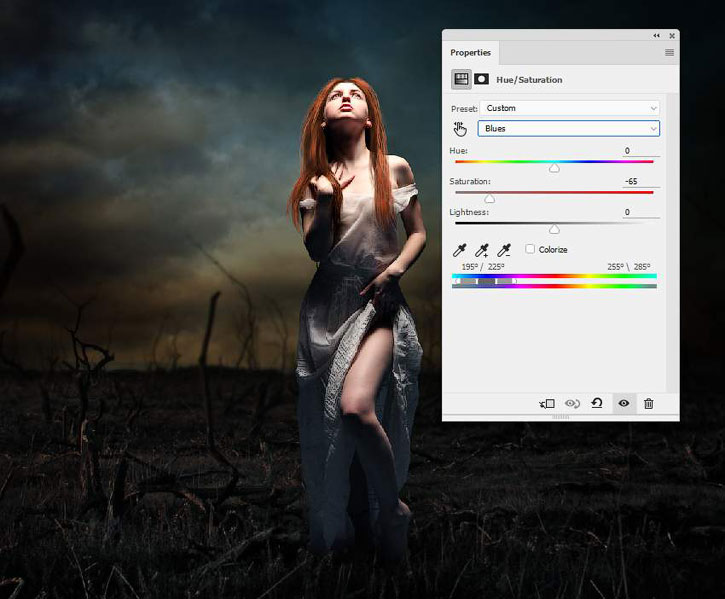Click the Lightness value field
Screen dimensions: 725x599
pyautogui.click(x=641, y=212)
